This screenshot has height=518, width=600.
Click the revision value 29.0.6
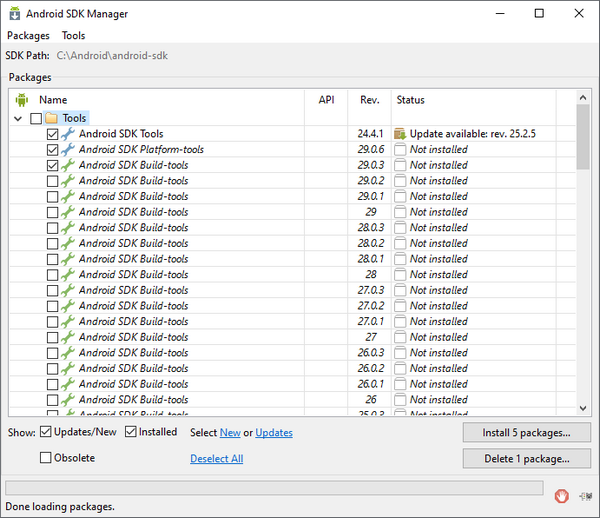click(x=371, y=149)
